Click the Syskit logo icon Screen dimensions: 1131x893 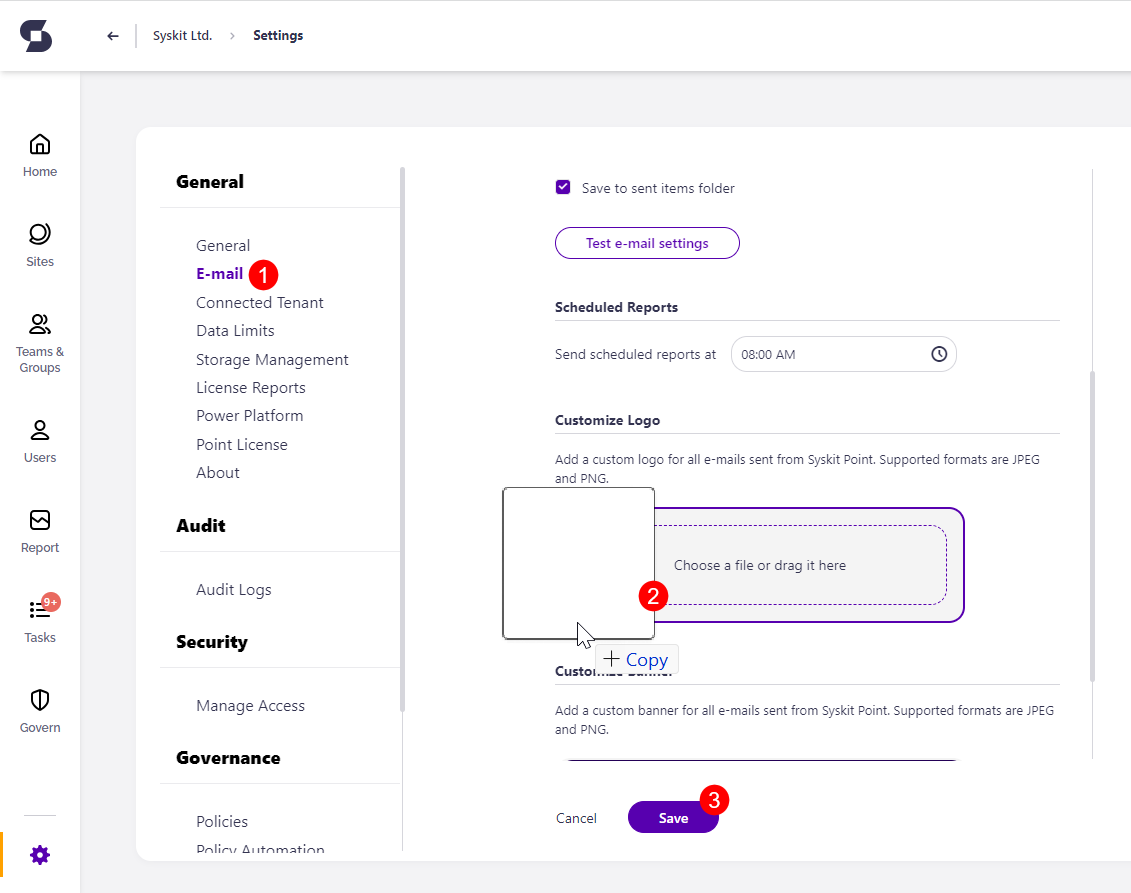pos(36,36)
